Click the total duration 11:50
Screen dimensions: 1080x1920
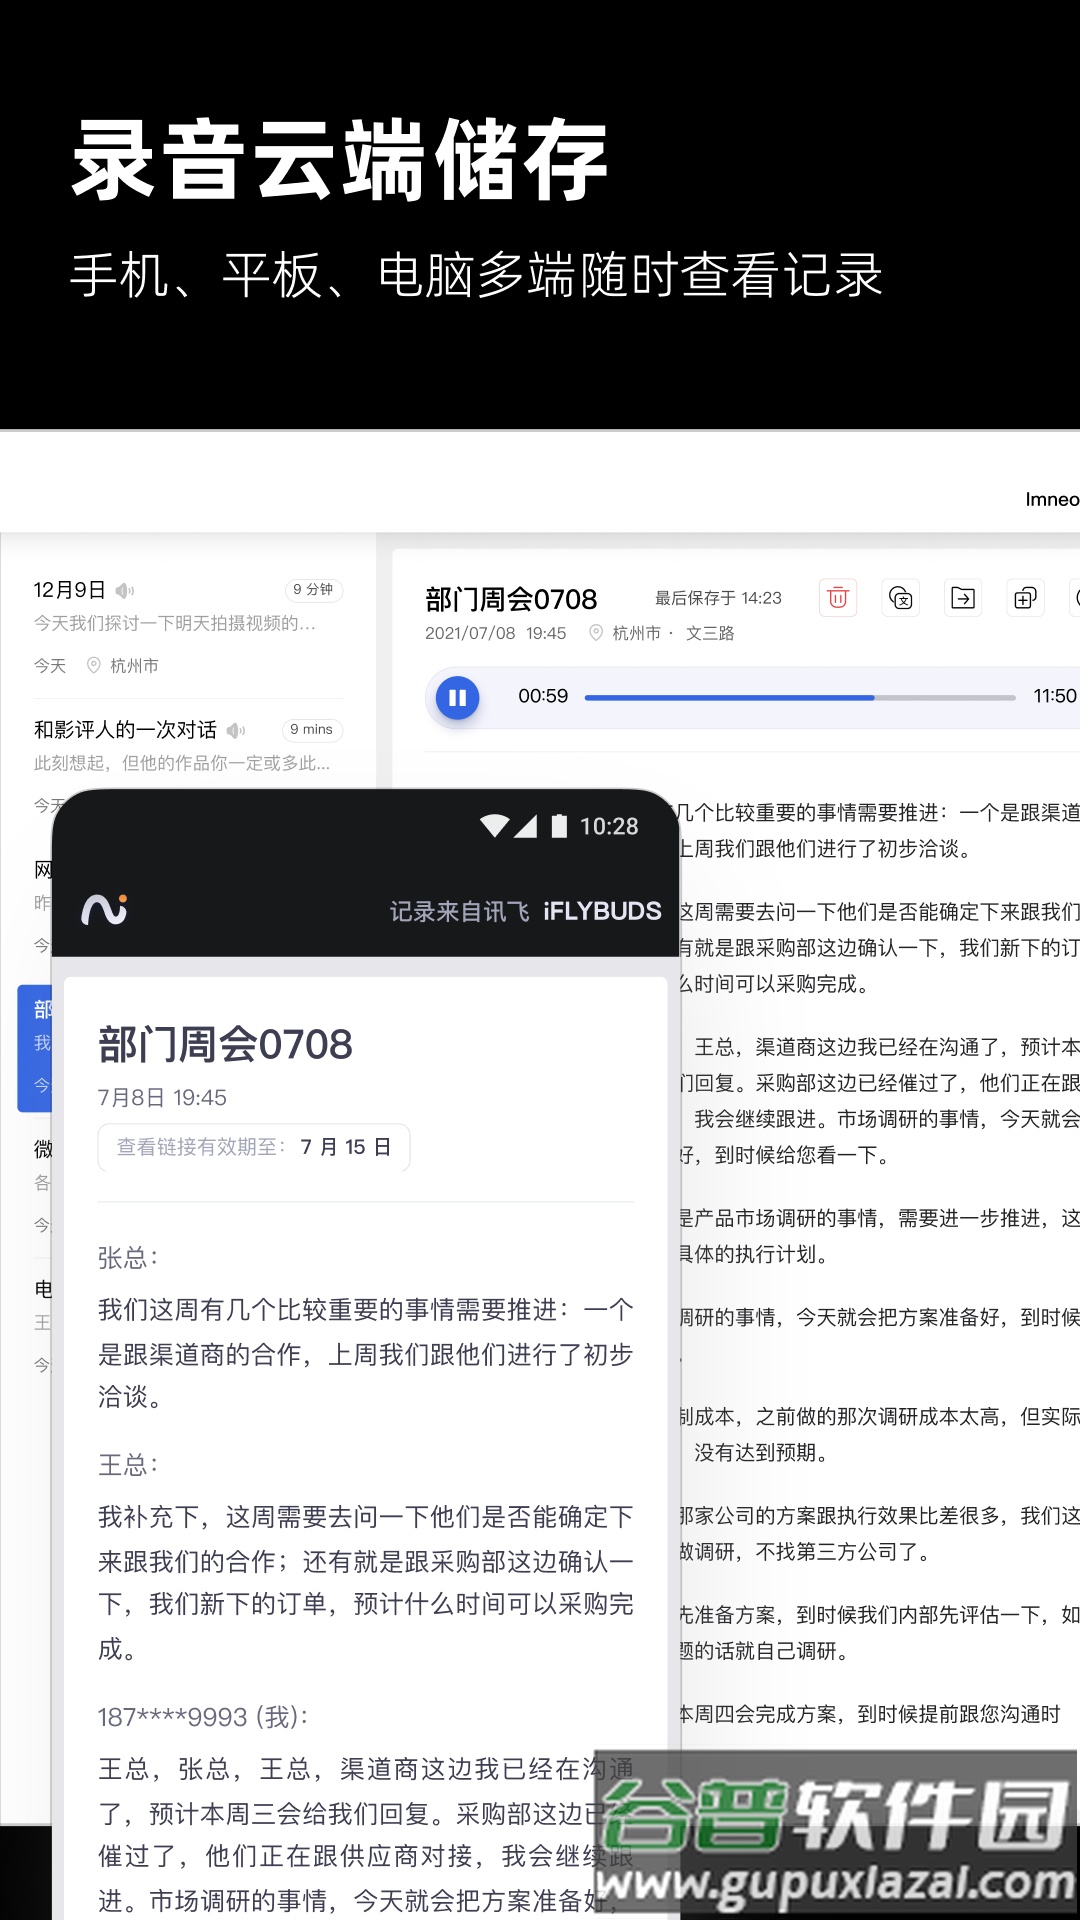pos(1055,696)
